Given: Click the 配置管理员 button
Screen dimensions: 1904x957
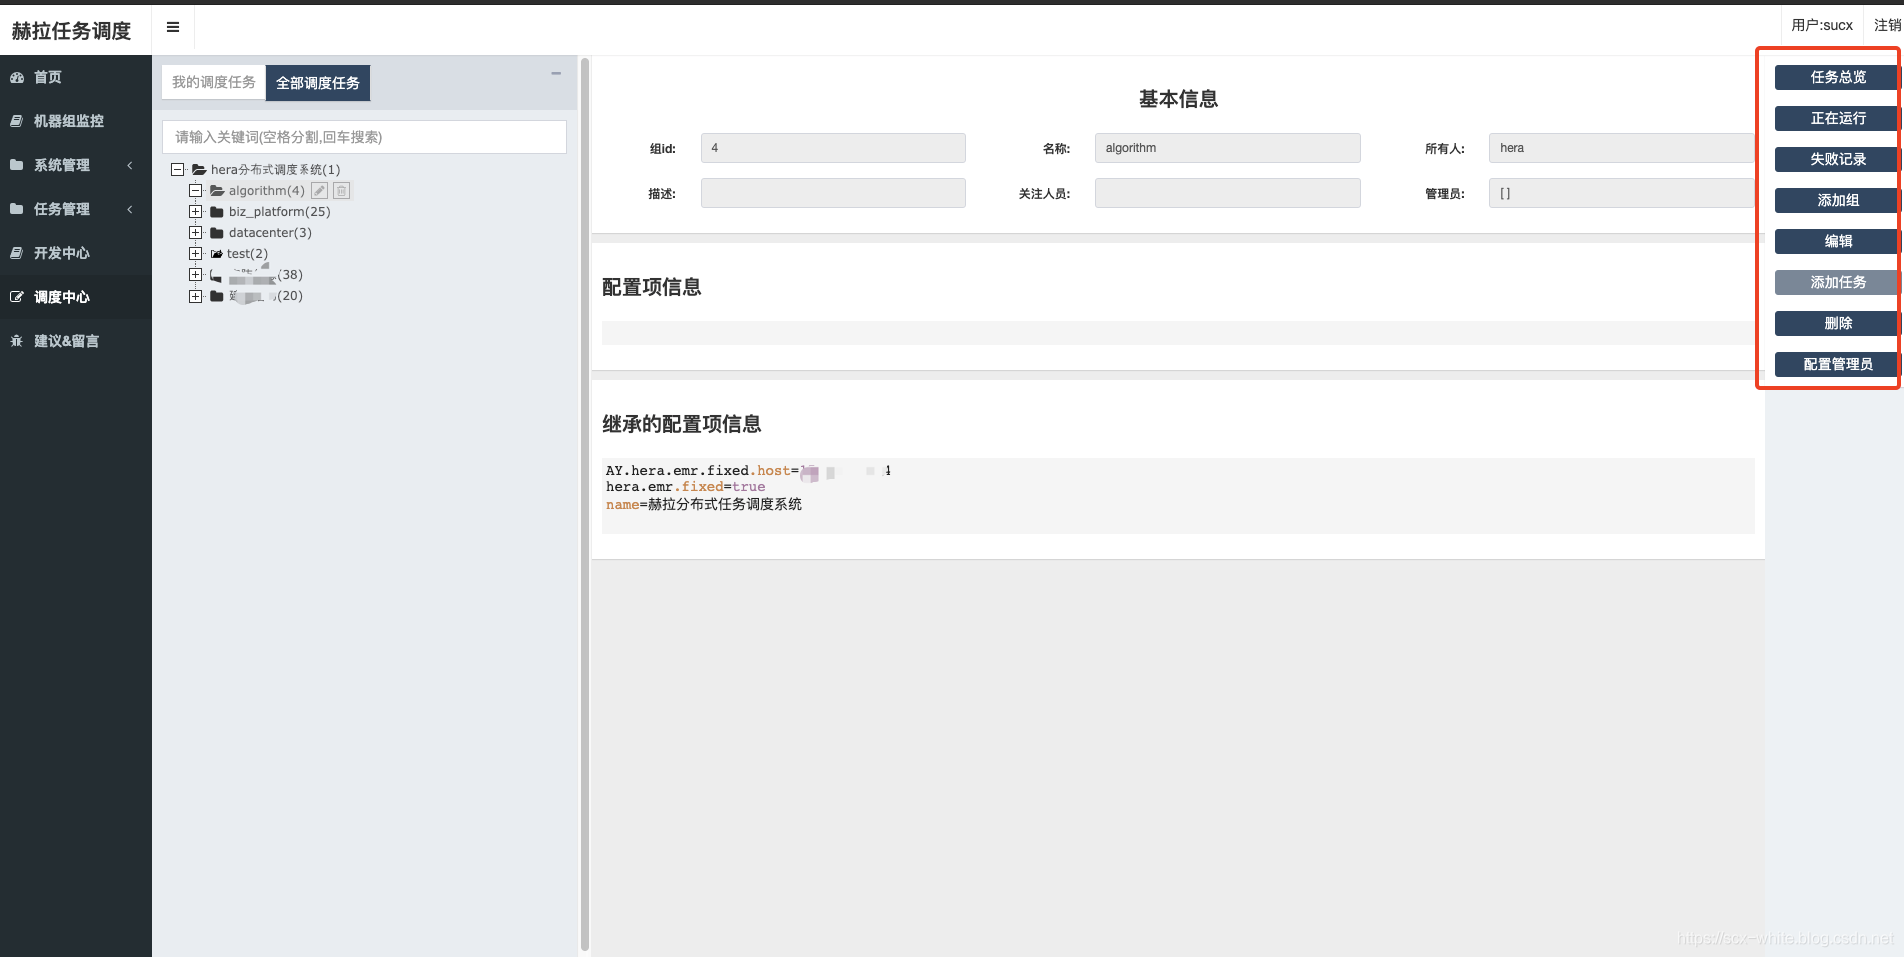Looking at the screenshot, I should click(1838, 364).
